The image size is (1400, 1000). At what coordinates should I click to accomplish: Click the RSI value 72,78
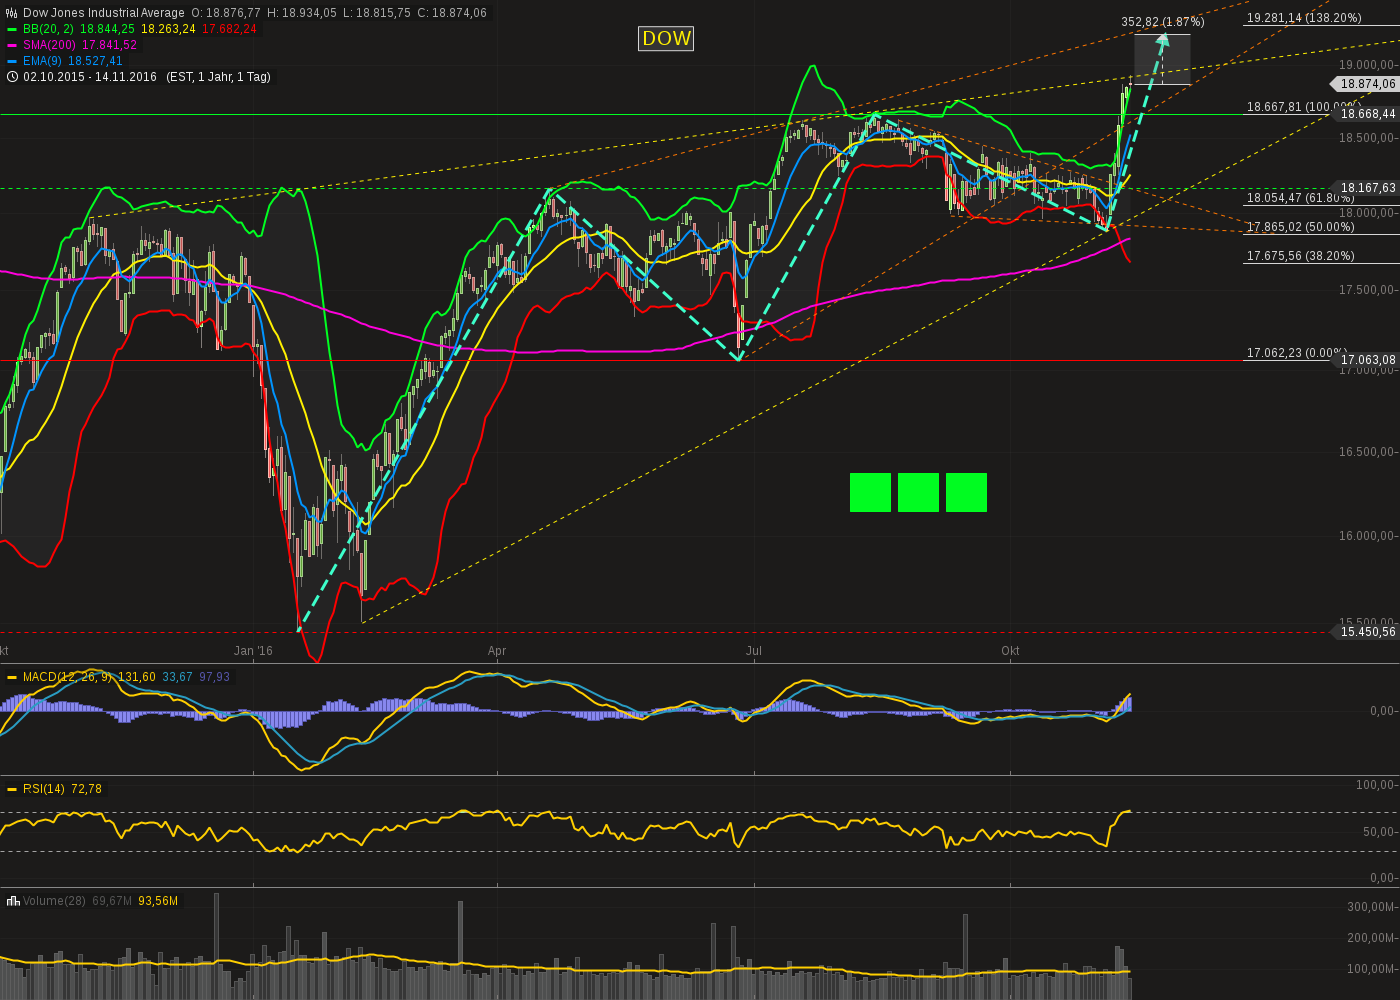[86, 789]
